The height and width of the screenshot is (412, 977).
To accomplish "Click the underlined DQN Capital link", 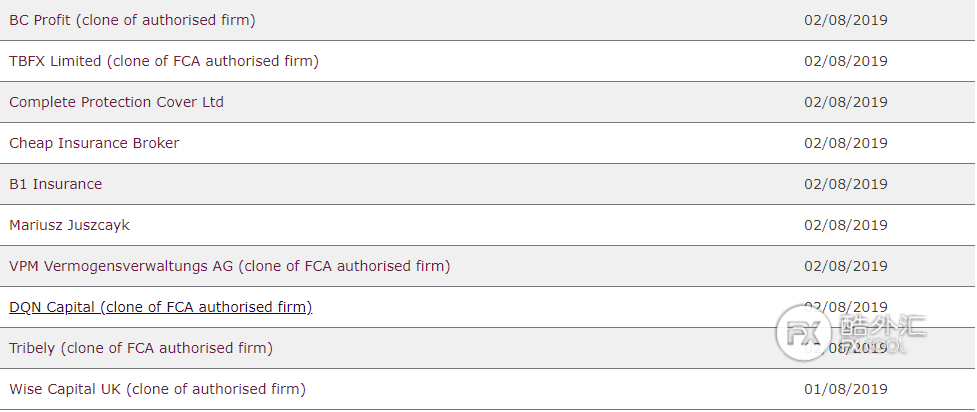I will (160, 307).
